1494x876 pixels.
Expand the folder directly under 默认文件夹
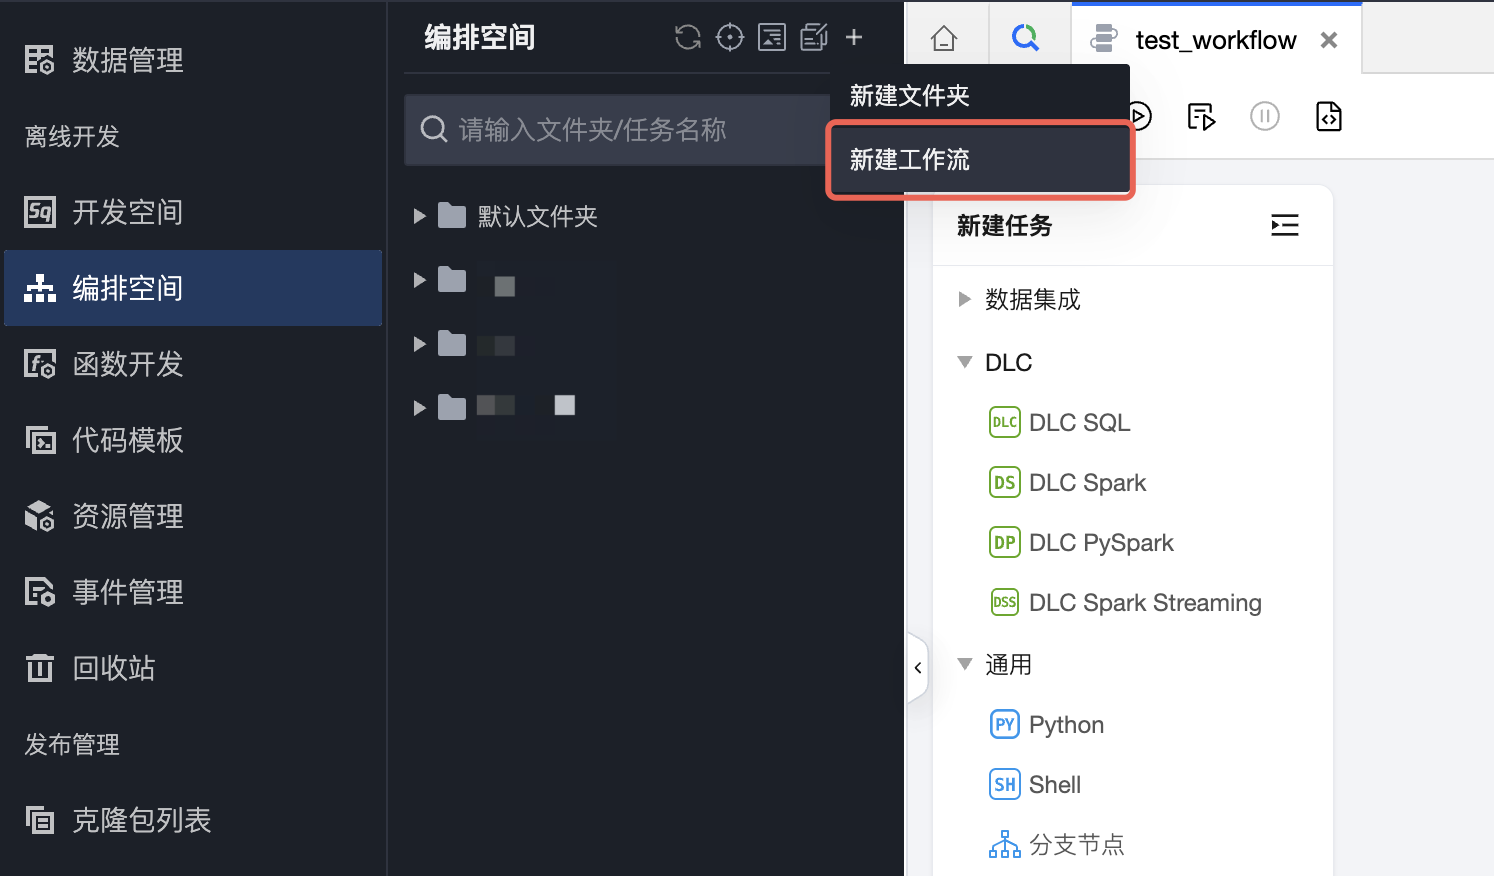[x=420, y=280]
